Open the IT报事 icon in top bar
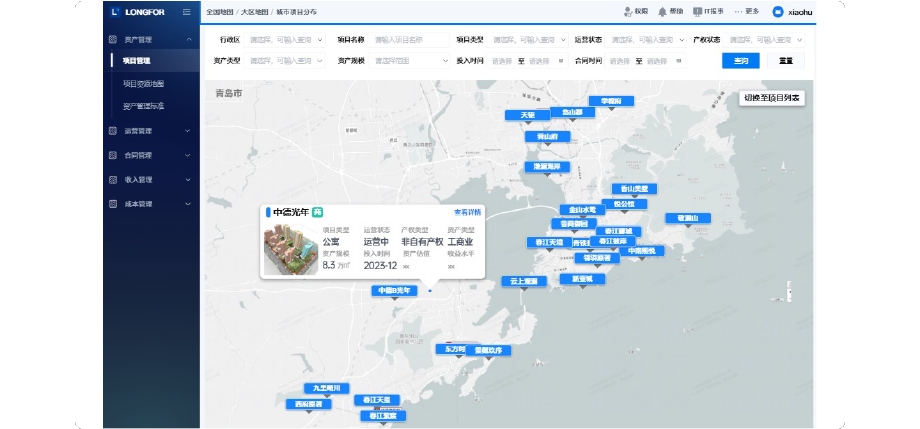 pyautogui.click(x=697, y=12)
